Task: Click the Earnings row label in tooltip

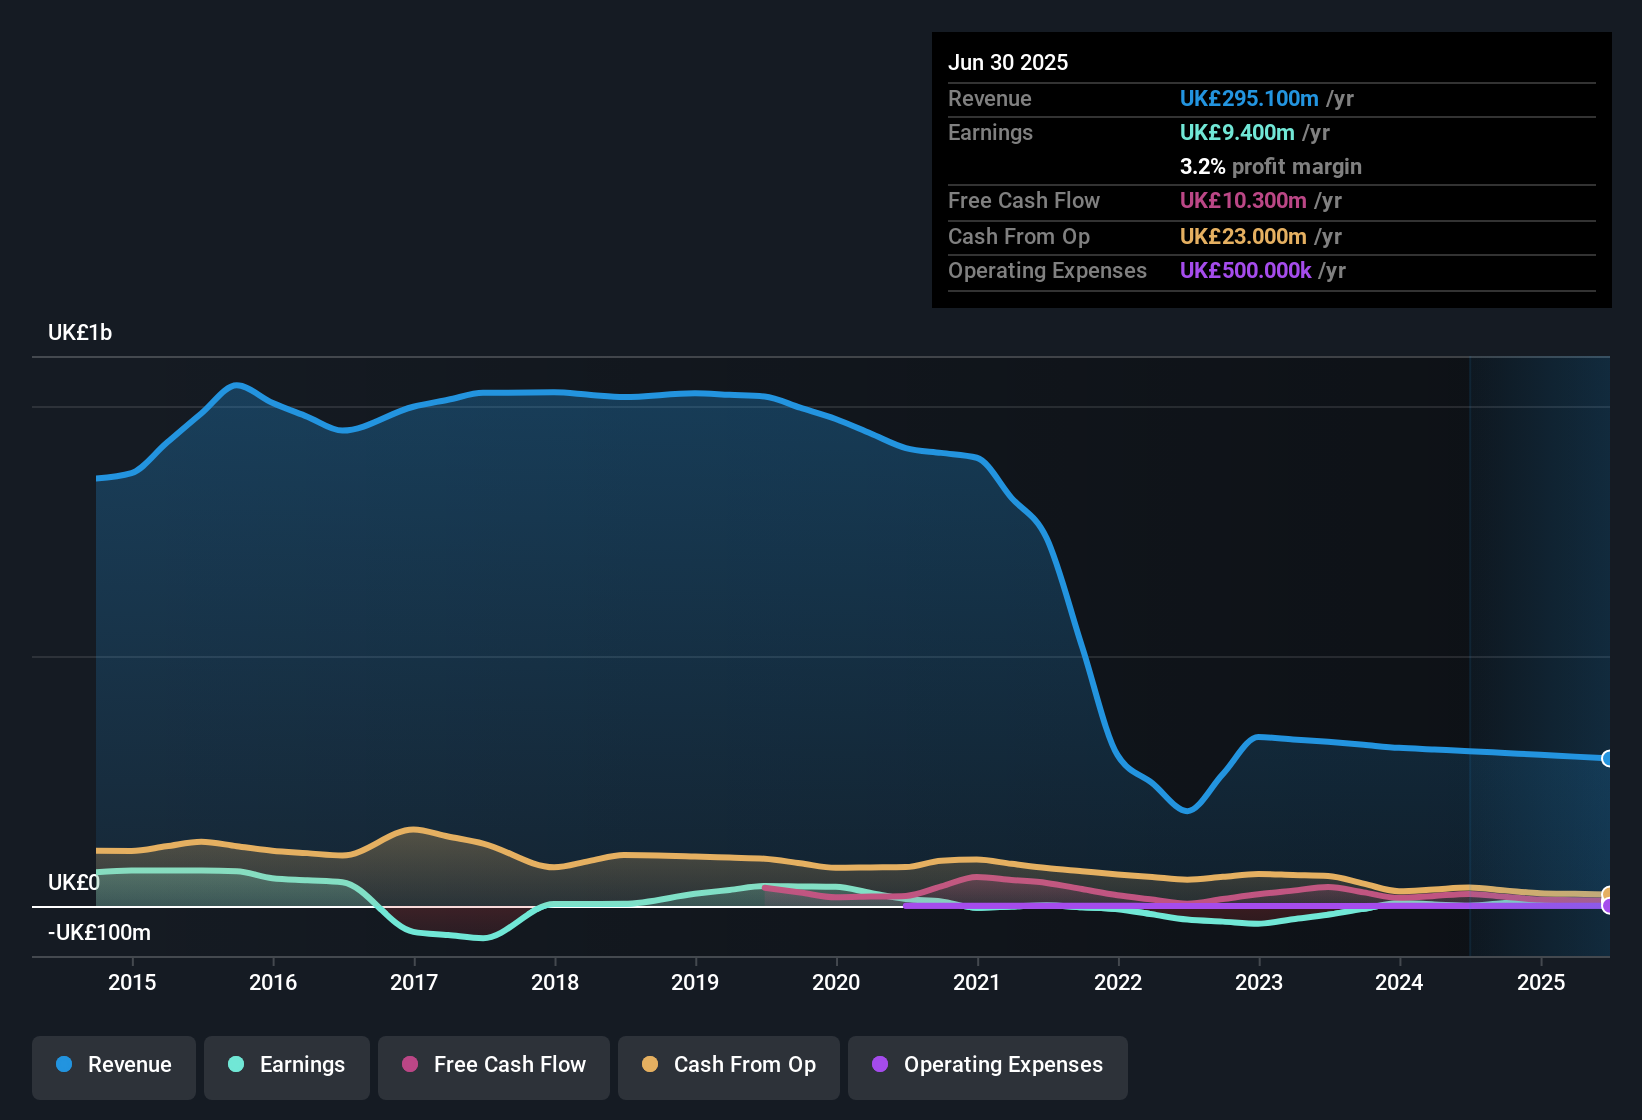Action: 990,132
